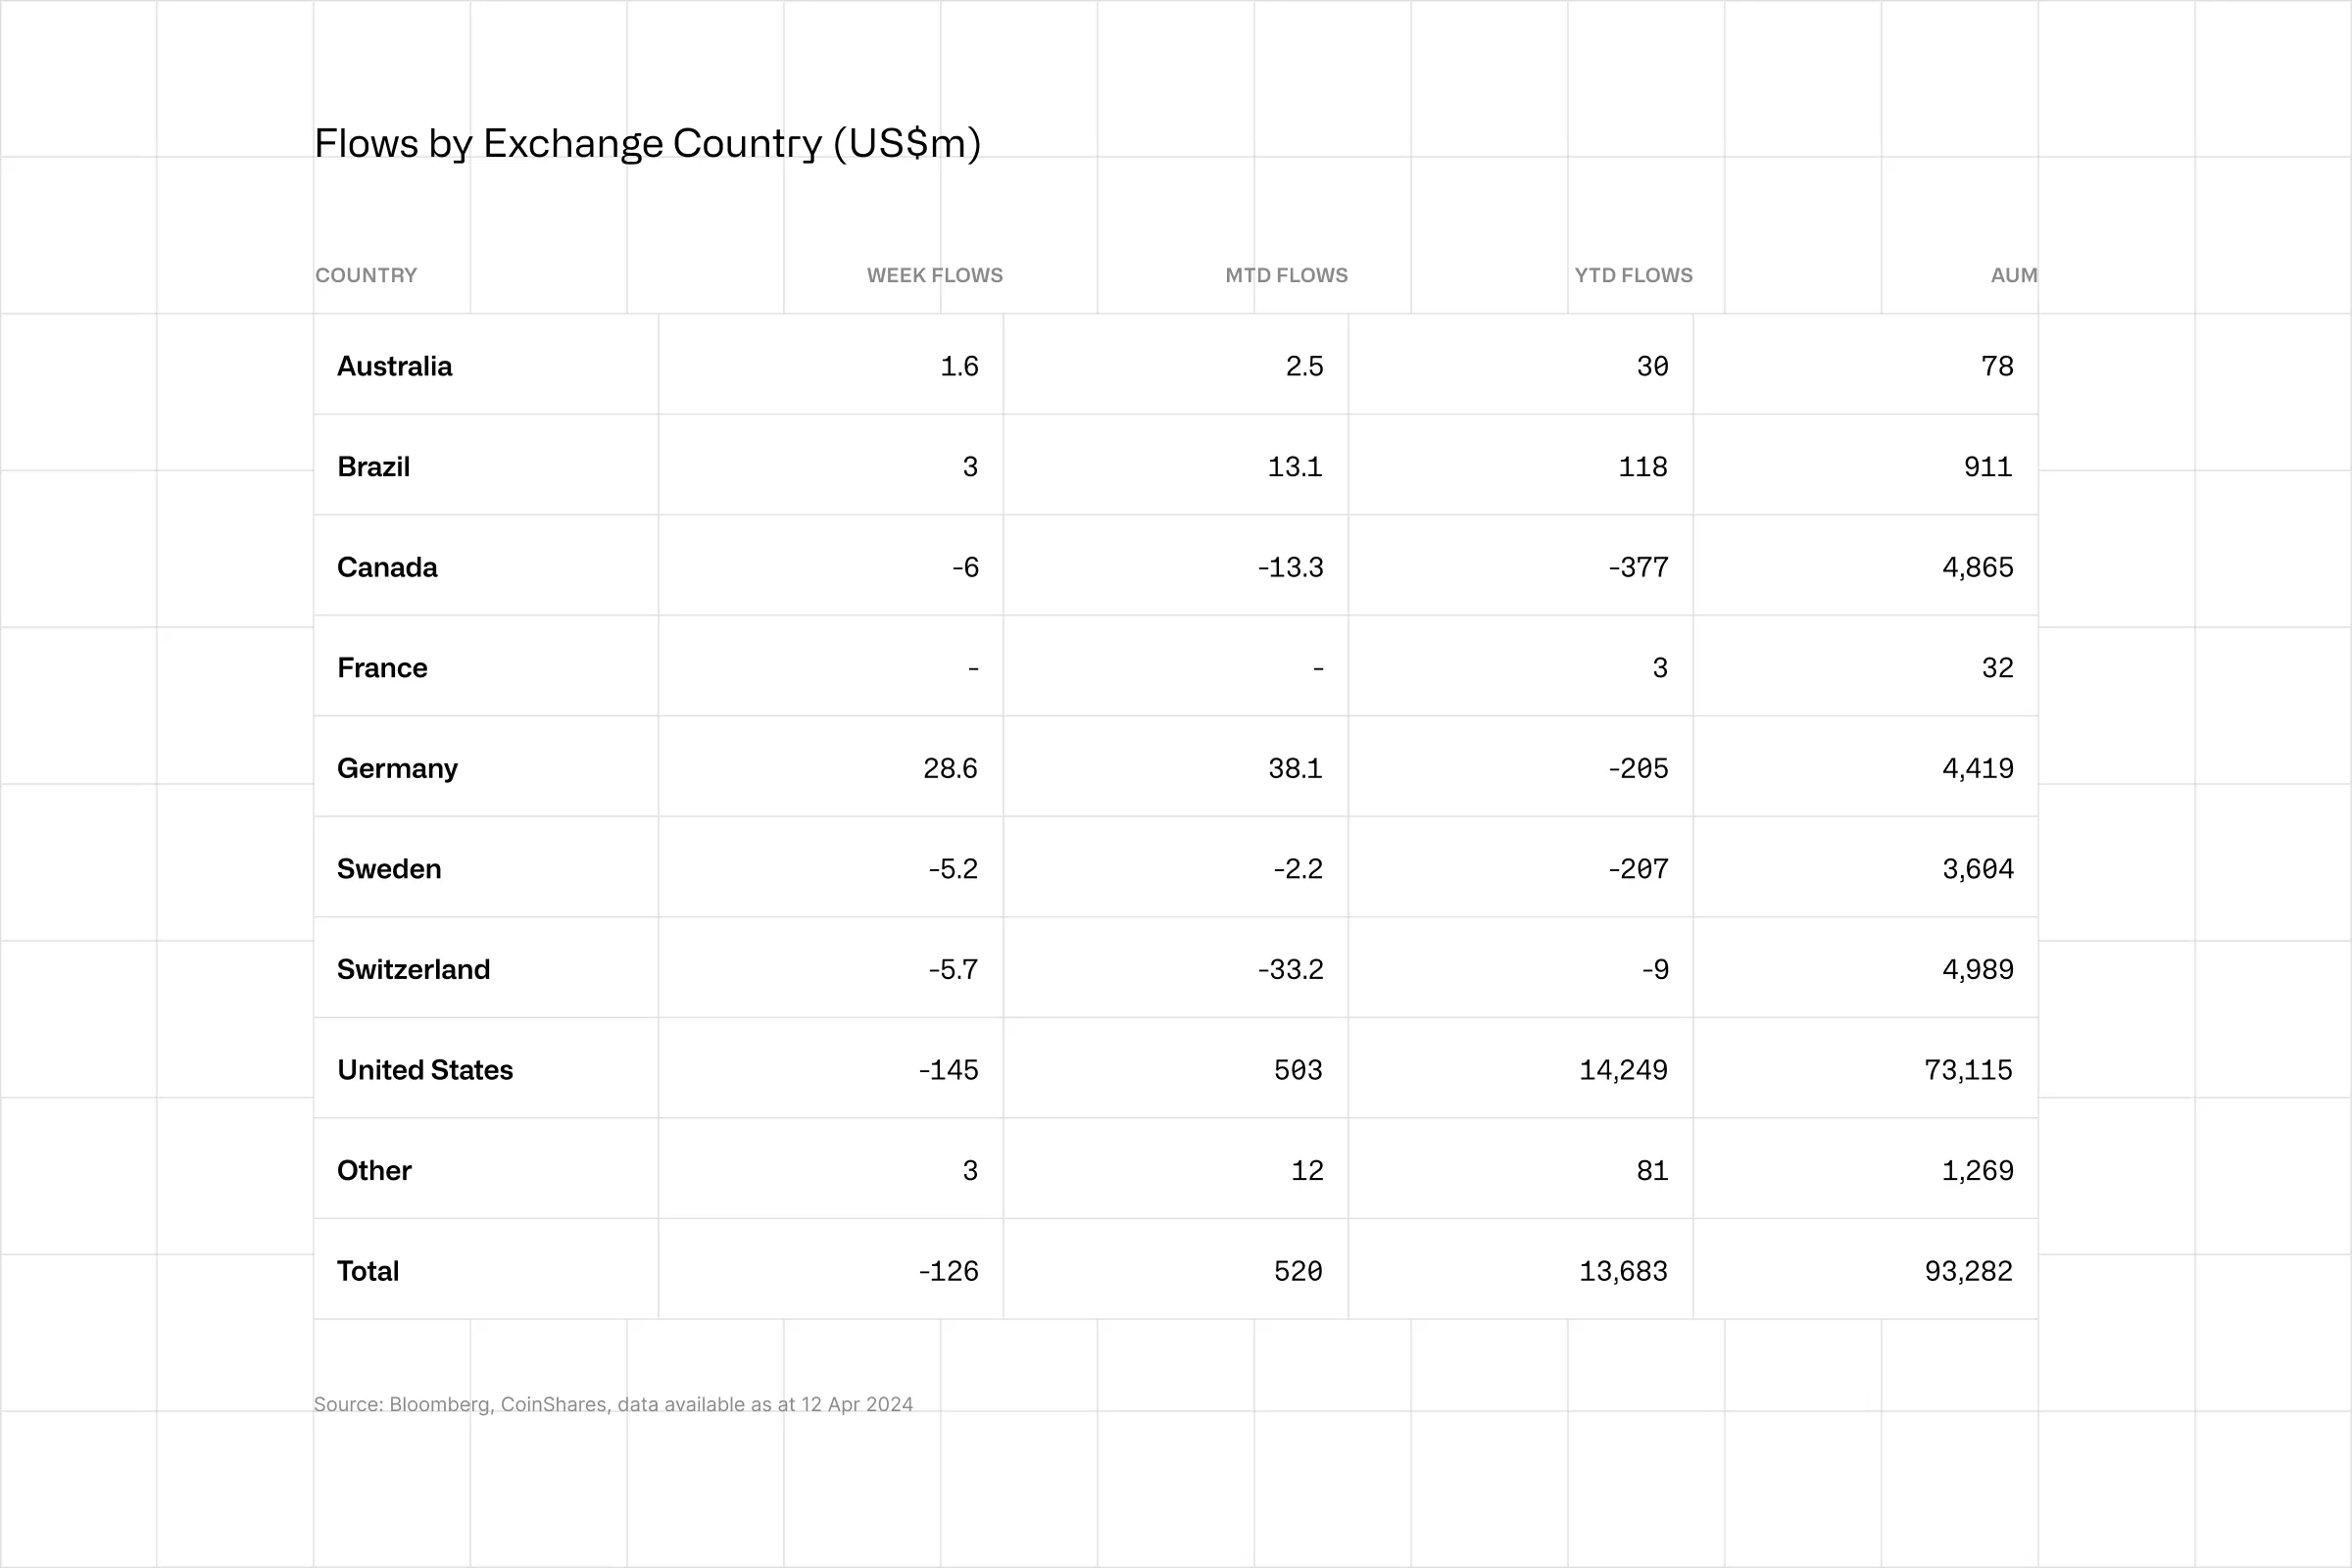Click the YTD FLOWS column header
Image resolution: width=2352 pixels, height=1568 pixels.
(1633, 275)
